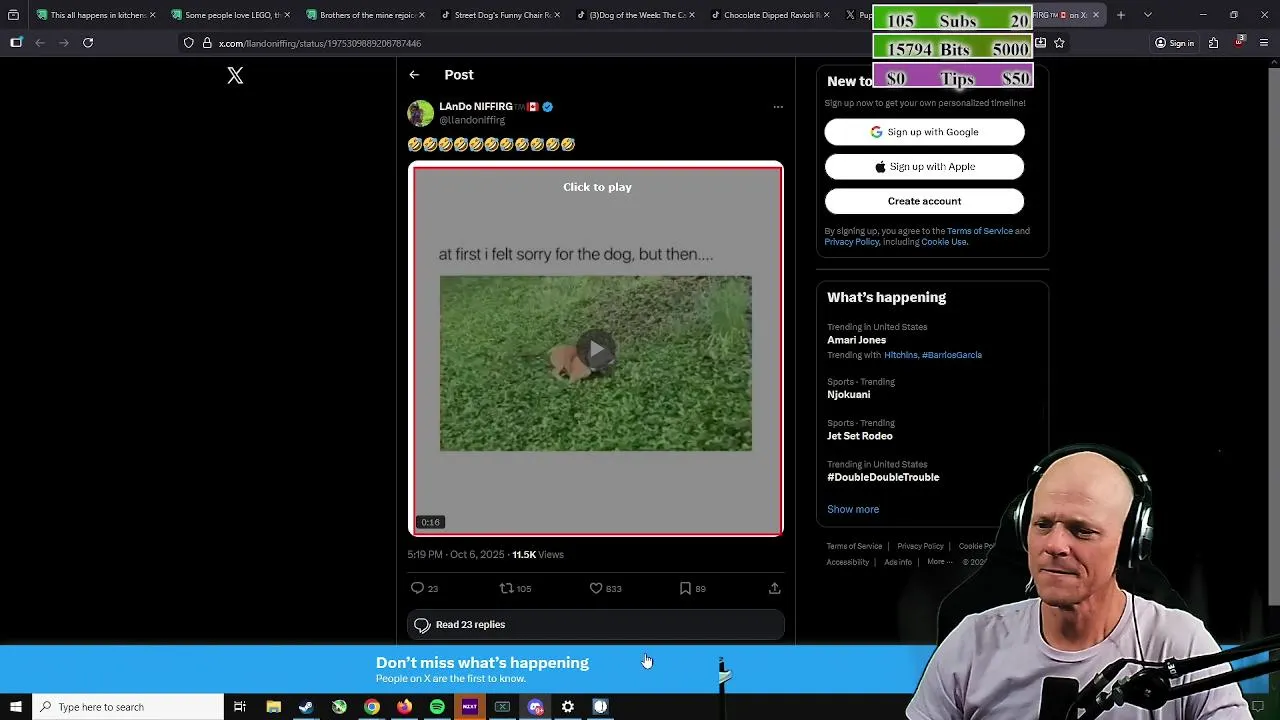
Task: Click the address bar URL
Action: point(320,43)
